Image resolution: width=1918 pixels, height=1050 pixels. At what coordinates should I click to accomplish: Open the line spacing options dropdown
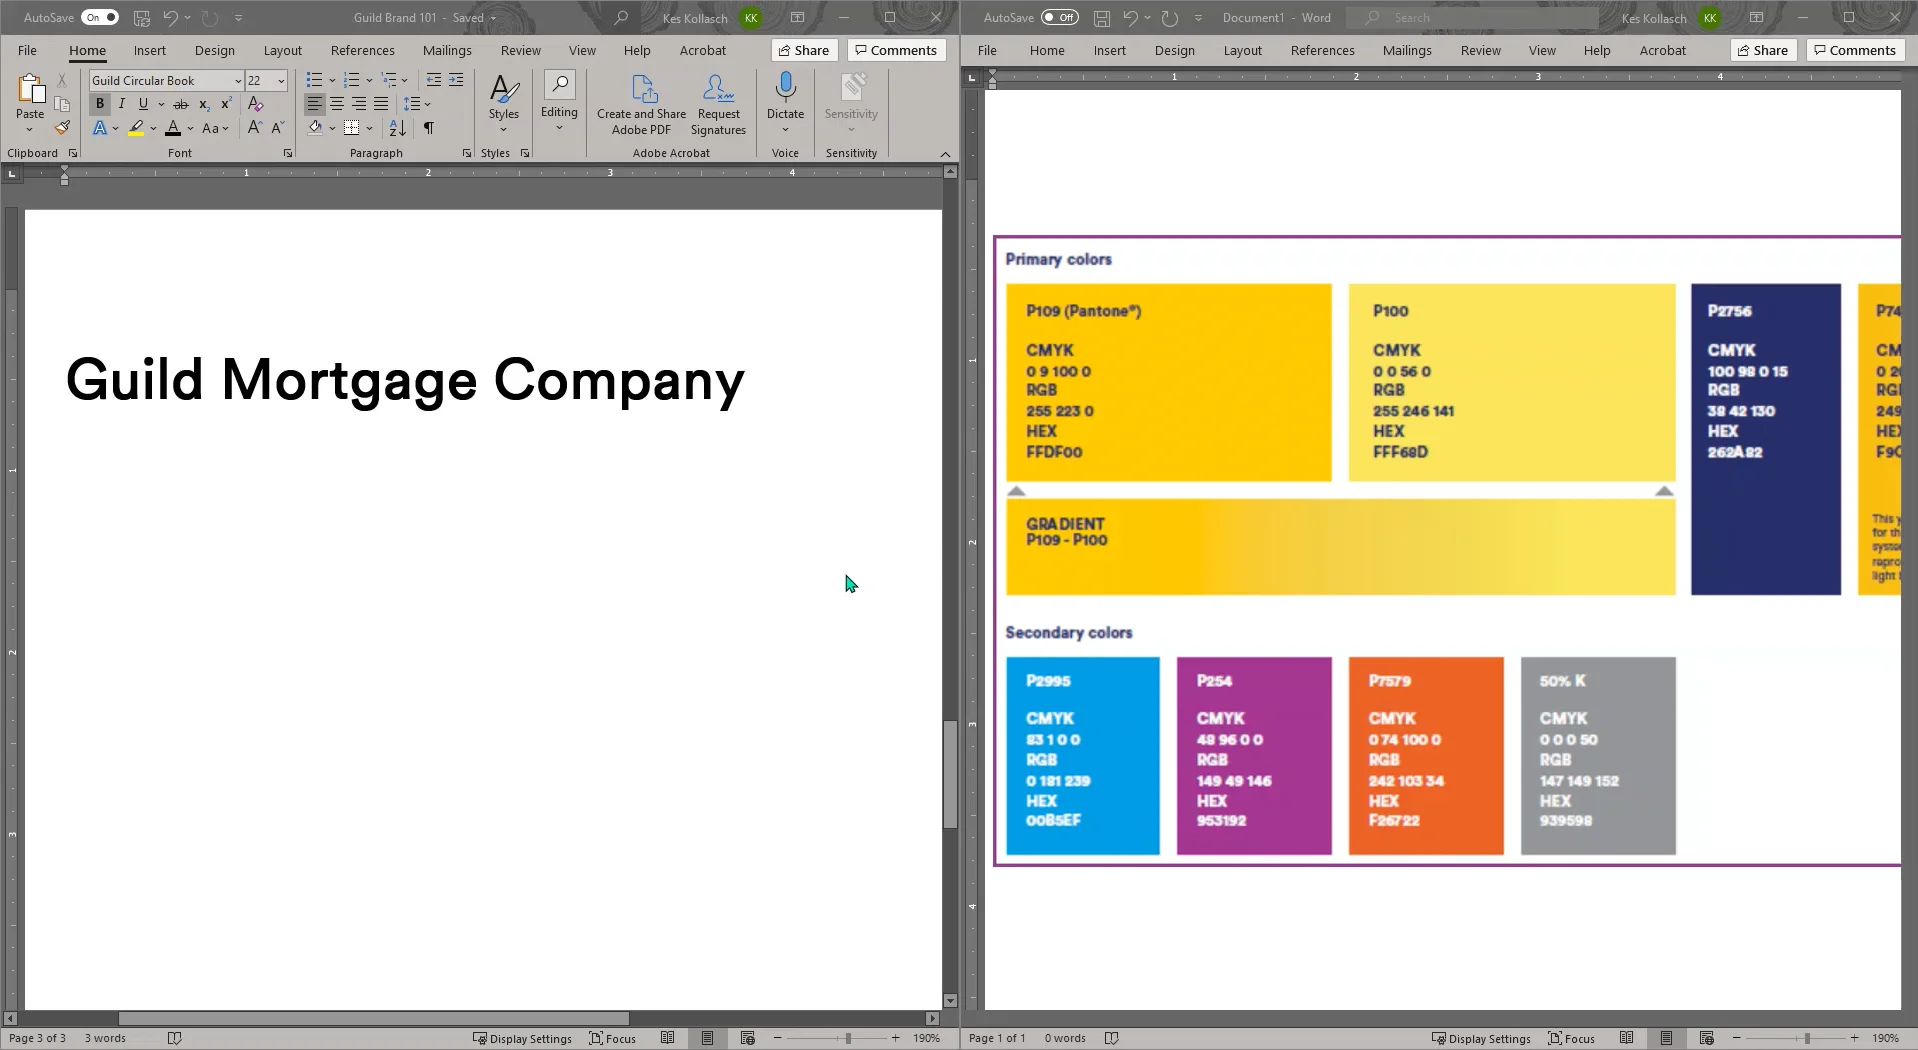point(425,104)
